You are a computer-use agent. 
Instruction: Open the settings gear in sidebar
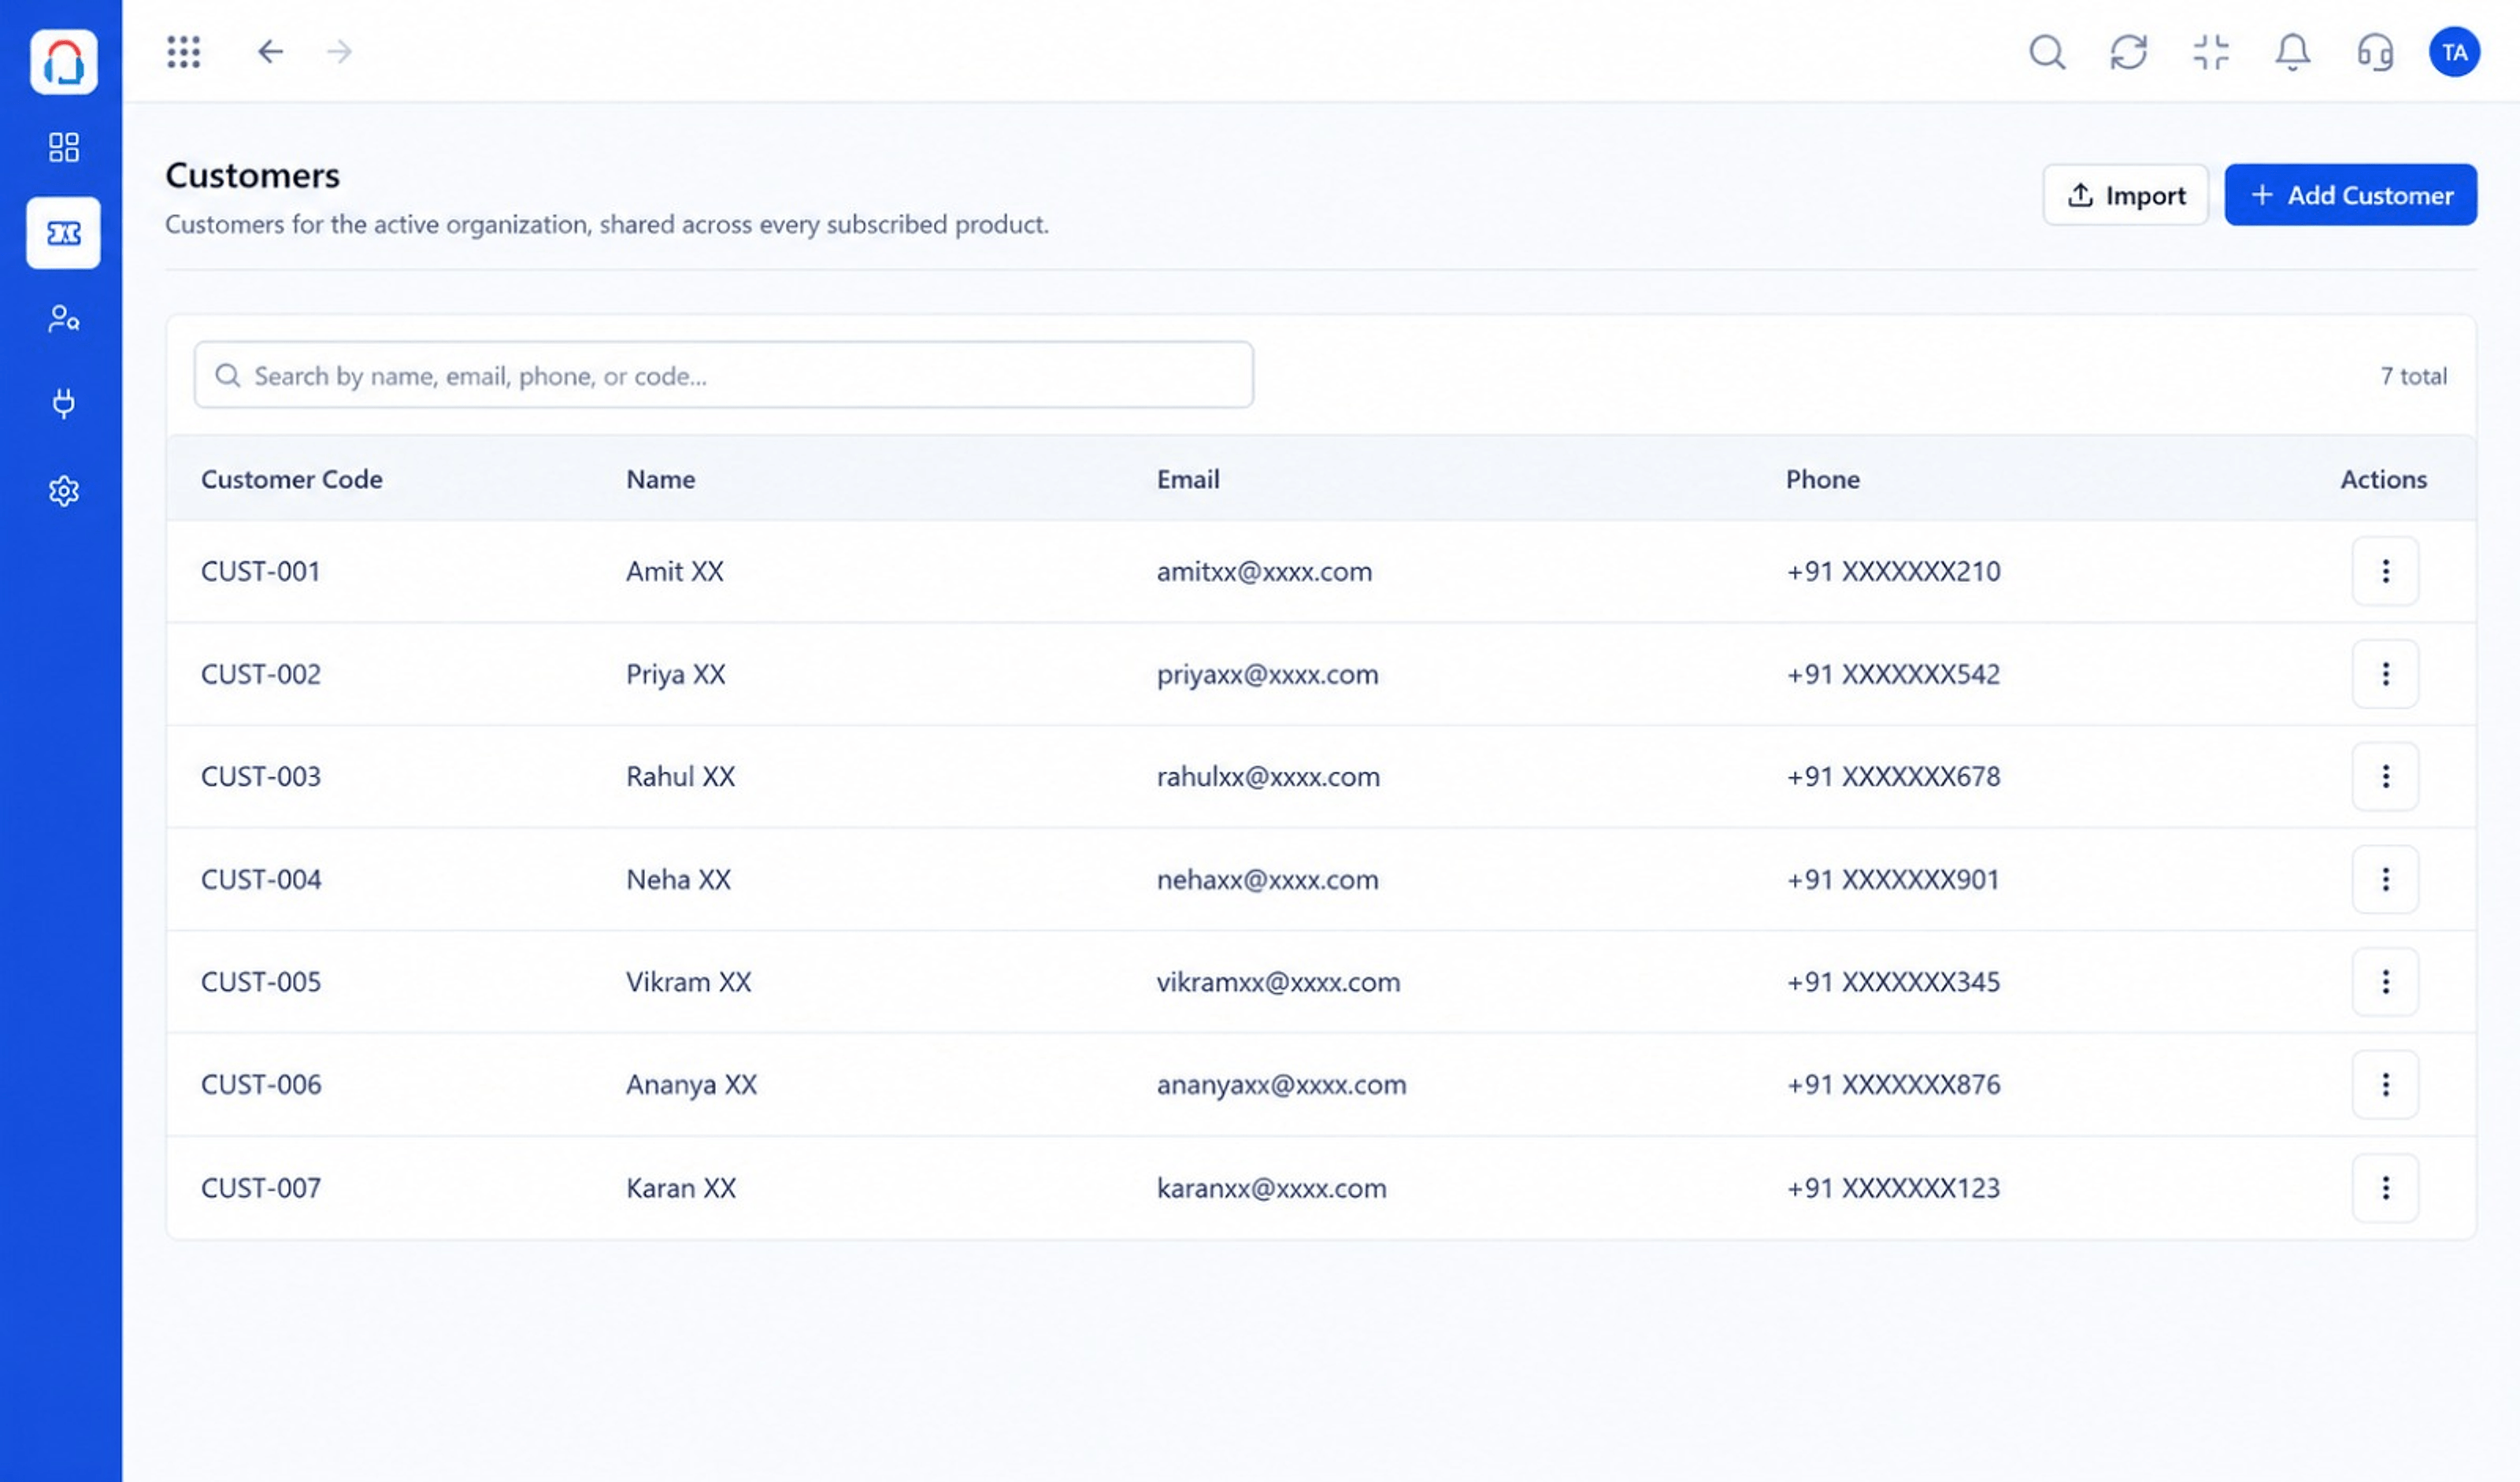click(x=63, y=491)
